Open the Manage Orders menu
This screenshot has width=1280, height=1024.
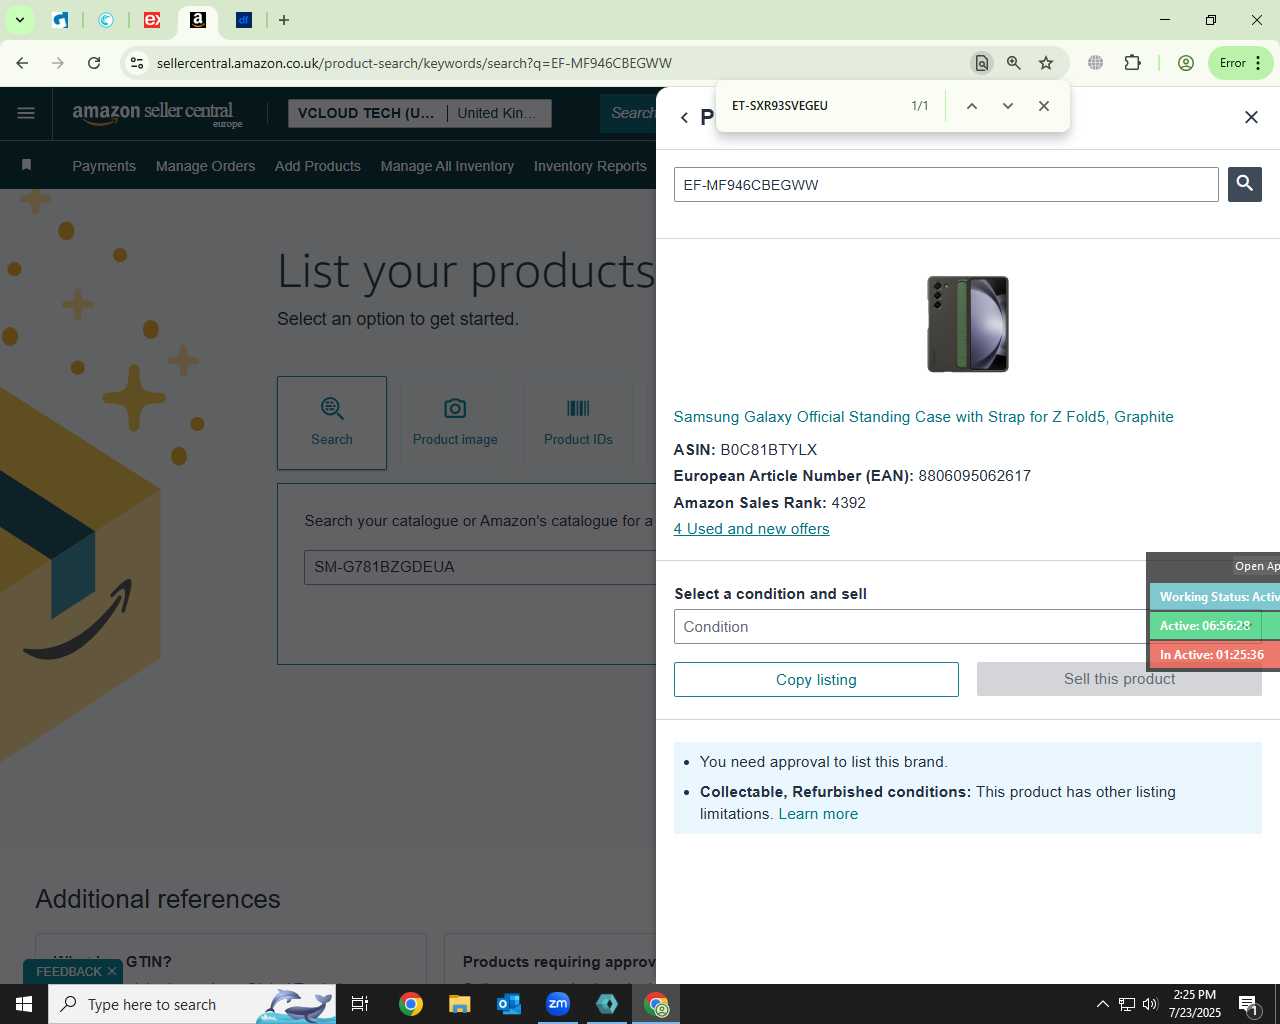tap(205, 166)
